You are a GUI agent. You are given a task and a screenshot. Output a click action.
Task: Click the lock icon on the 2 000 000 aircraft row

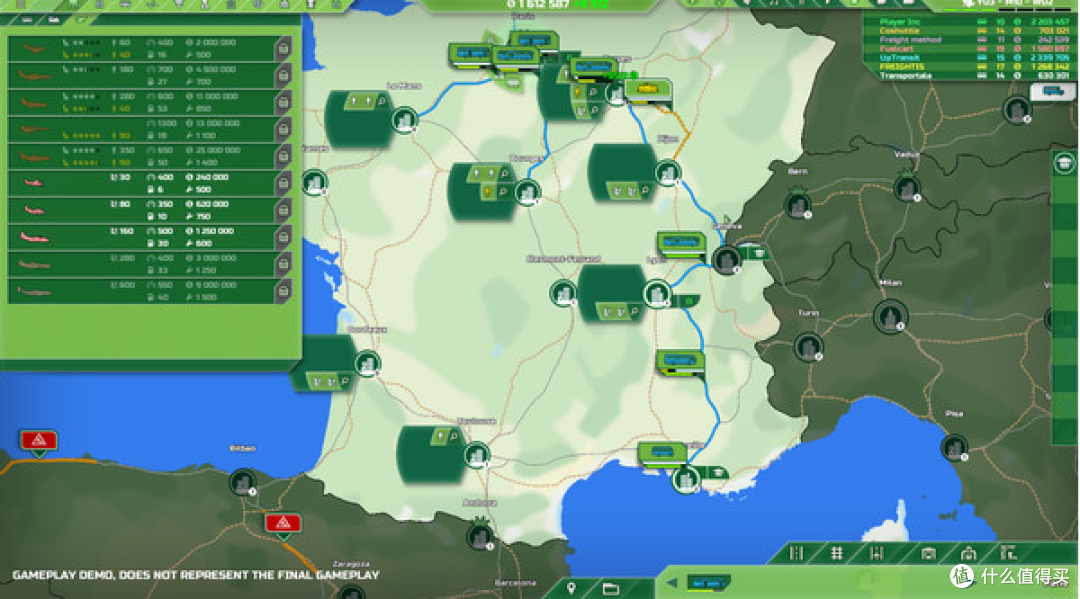tap(283, 50)
